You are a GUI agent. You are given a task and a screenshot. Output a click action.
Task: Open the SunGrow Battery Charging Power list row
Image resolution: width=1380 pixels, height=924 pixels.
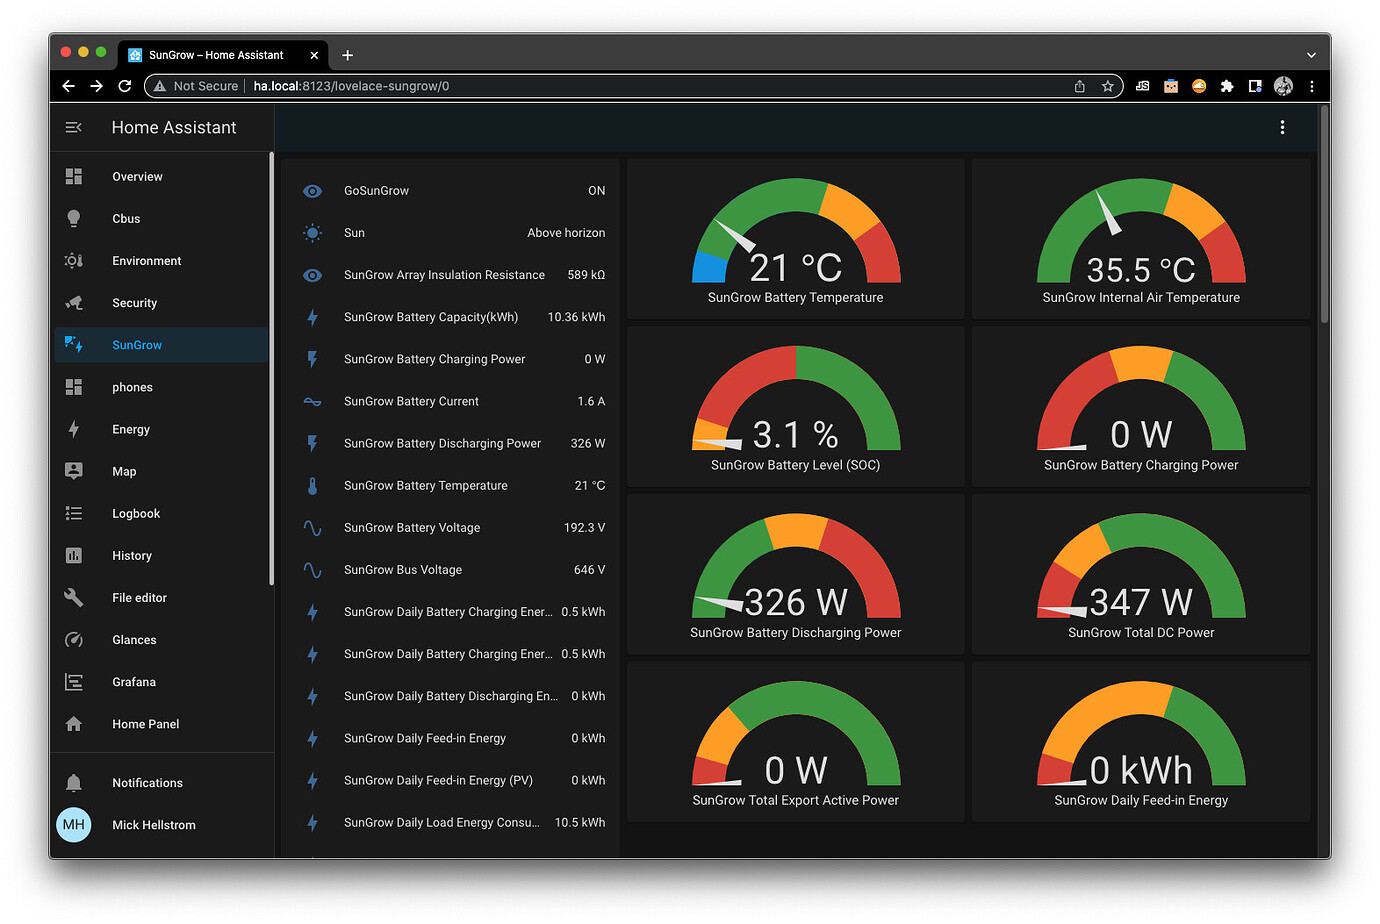(453, 359)
